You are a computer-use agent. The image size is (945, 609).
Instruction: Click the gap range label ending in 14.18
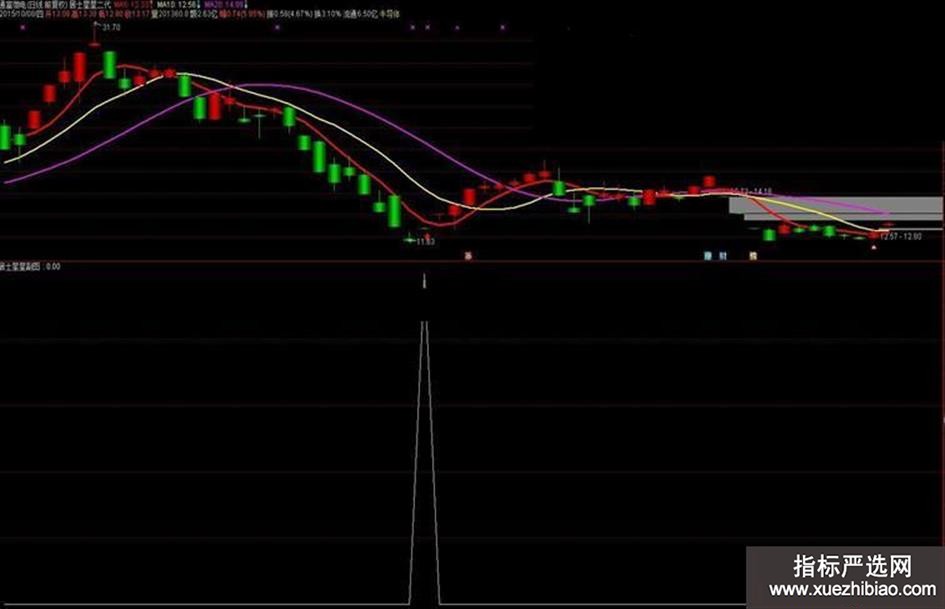point(751,191)
